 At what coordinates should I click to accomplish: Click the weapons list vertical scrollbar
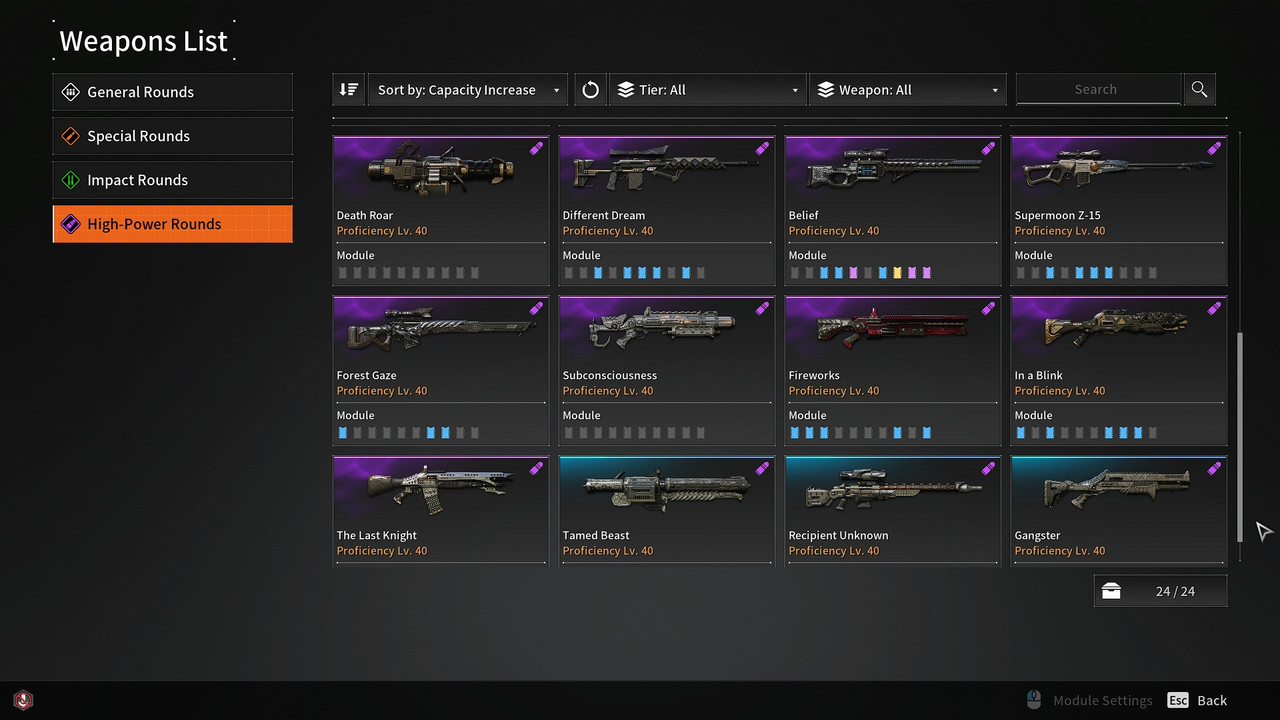1241,437
